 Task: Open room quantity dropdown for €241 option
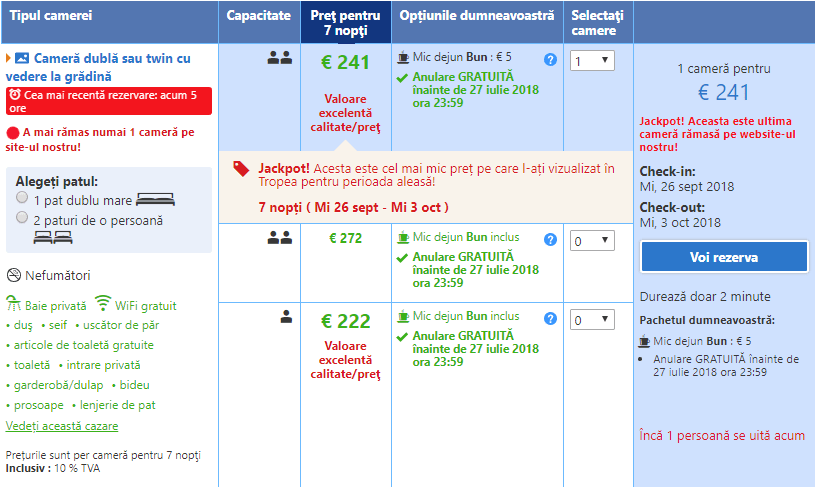(592, 61)
